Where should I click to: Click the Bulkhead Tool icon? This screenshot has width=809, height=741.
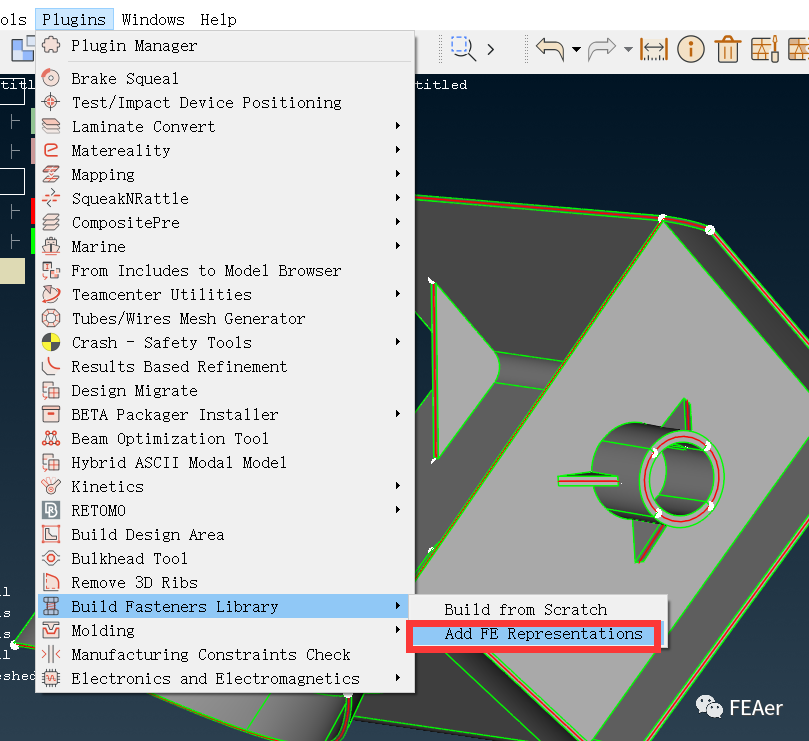point(51,558)
